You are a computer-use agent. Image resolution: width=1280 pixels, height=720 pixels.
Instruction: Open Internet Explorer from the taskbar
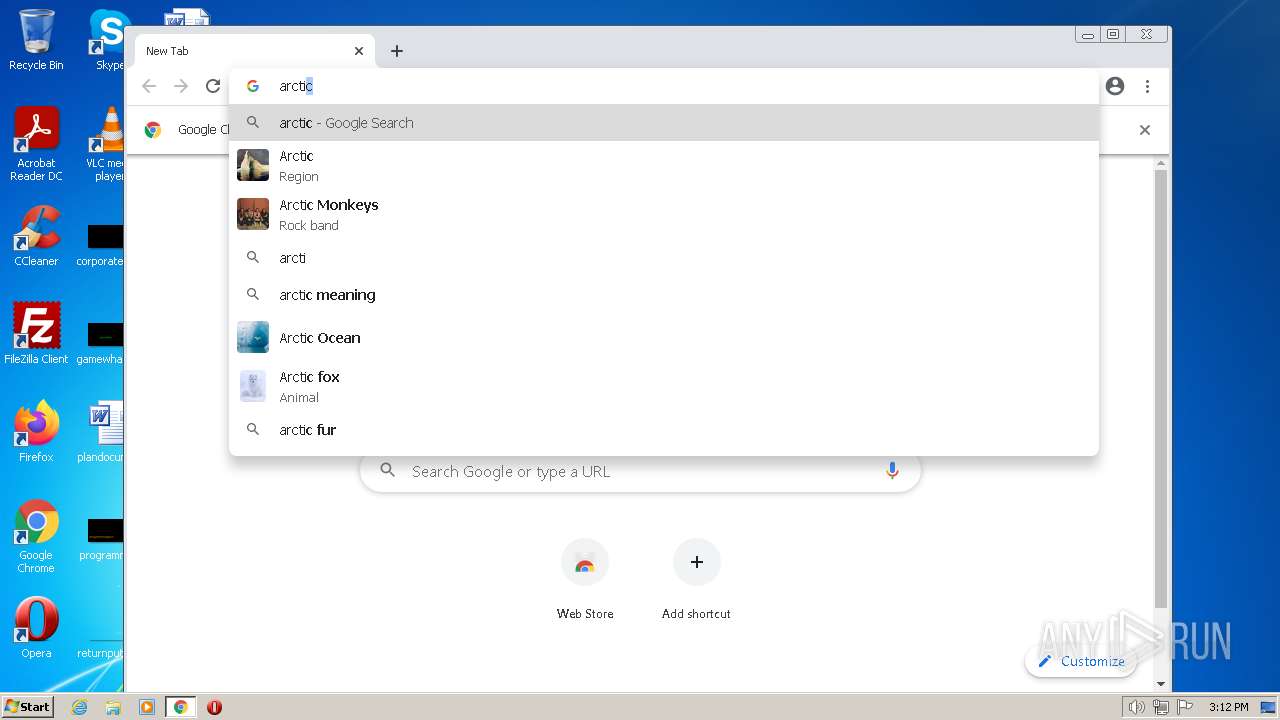(x=79, y=707)
